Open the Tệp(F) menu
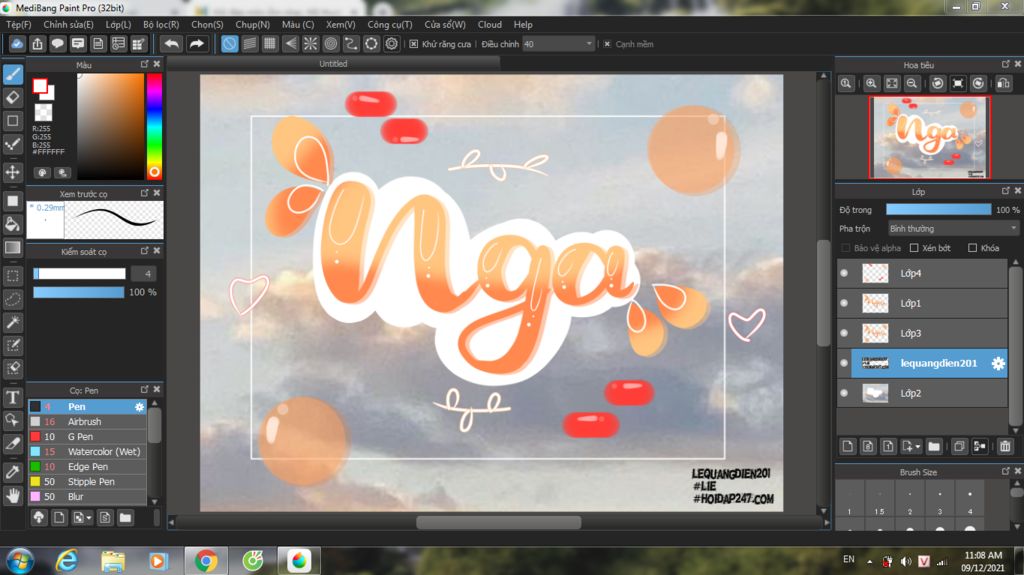 point(18,24)
